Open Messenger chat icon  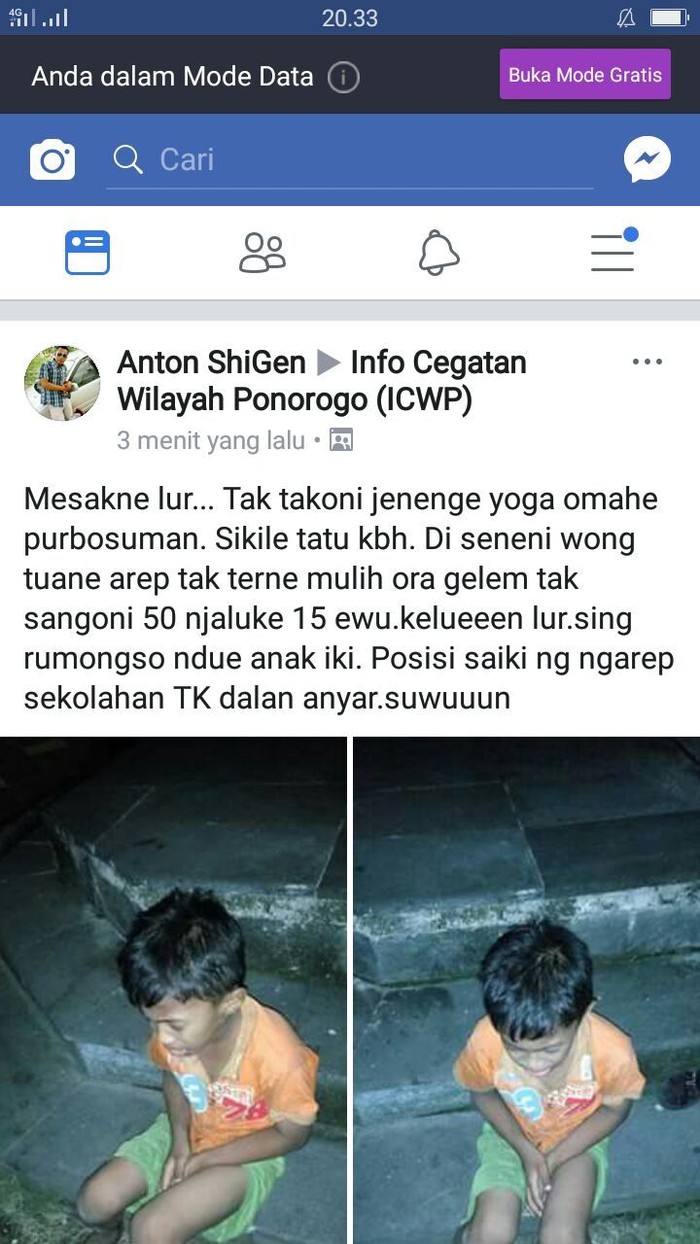pos(647,159)
